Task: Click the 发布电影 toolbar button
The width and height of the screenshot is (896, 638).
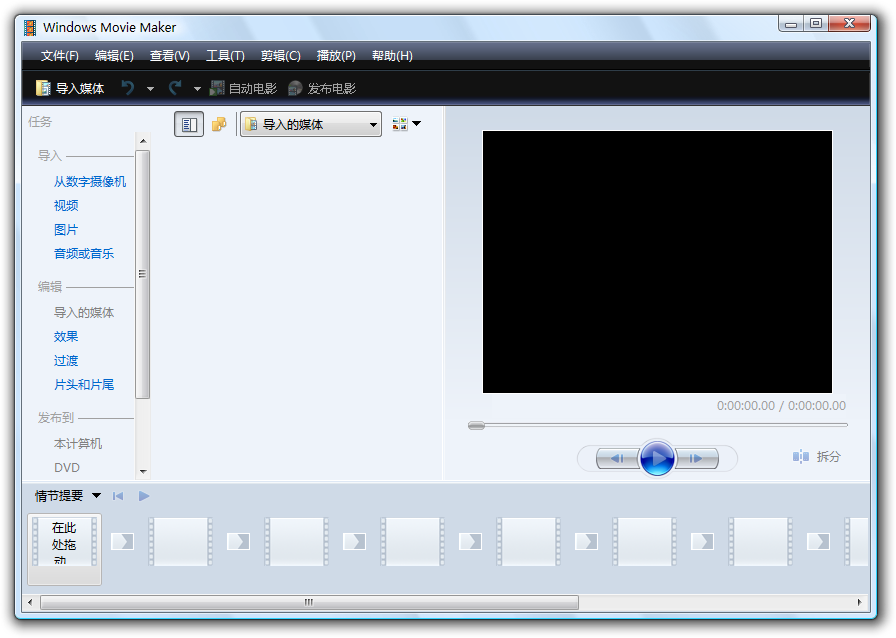Action: [x=322, y=88]
